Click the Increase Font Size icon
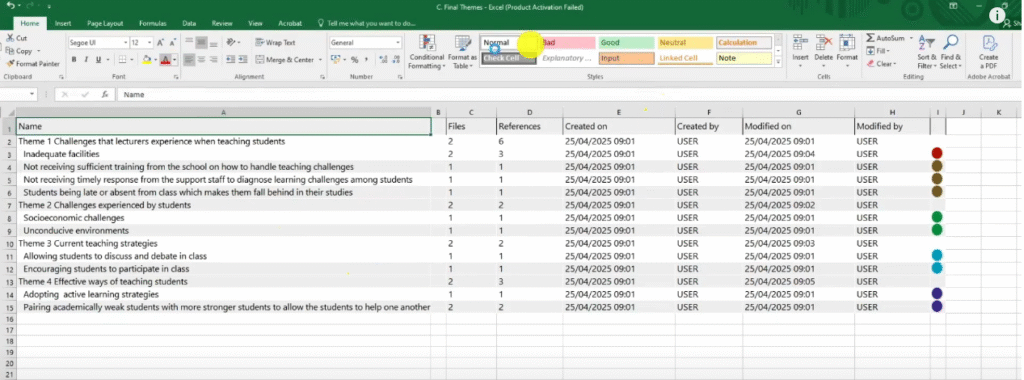The image size is (1024, 380). pyautogui.click(x=161, y=42)
